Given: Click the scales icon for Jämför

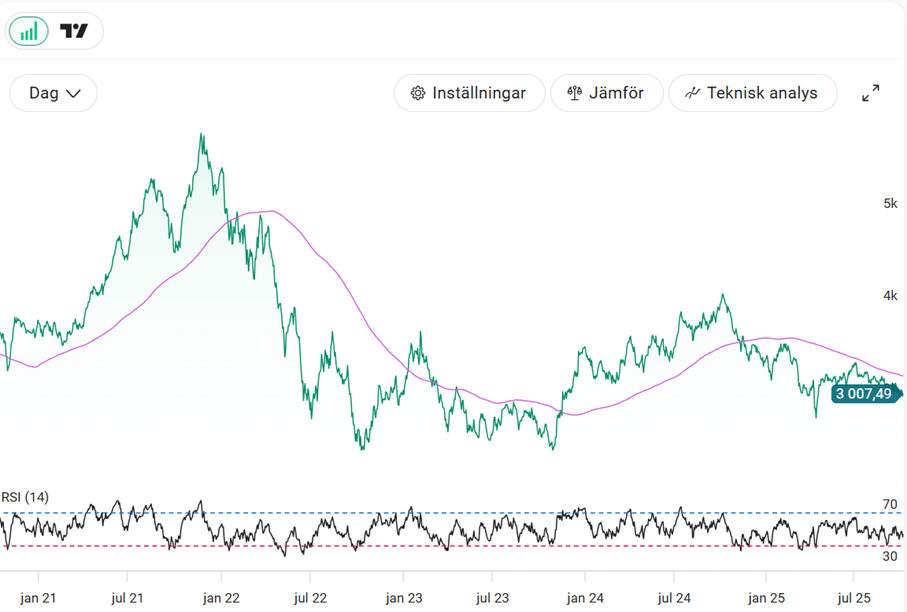Looking at the screenshot, I should 574,93.
